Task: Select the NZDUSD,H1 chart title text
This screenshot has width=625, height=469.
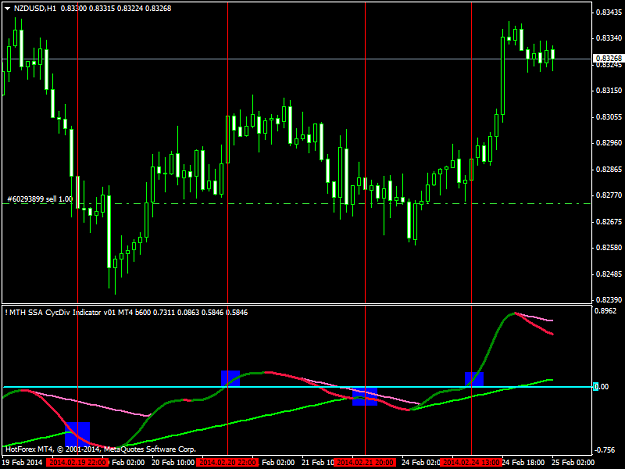Action: (35, 8)
